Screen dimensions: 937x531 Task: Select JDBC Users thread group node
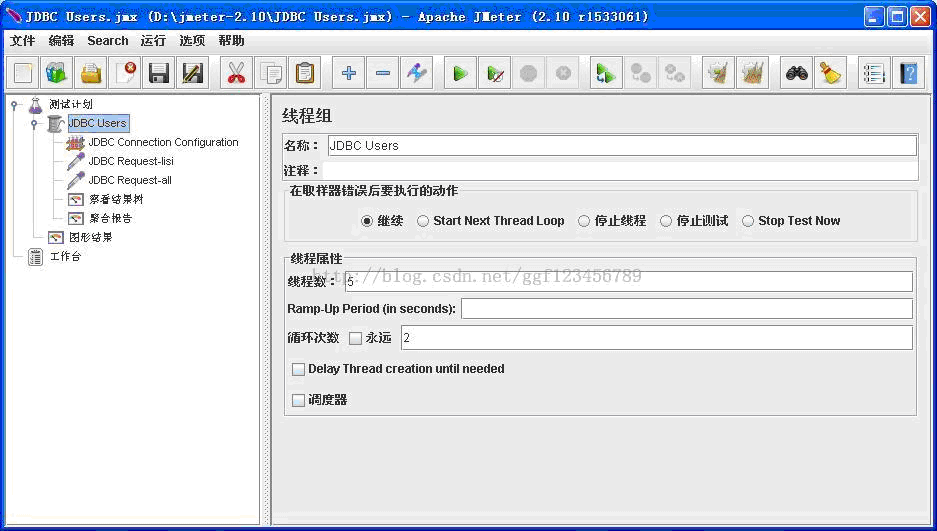pyautogui.click(x=97, y=123)
